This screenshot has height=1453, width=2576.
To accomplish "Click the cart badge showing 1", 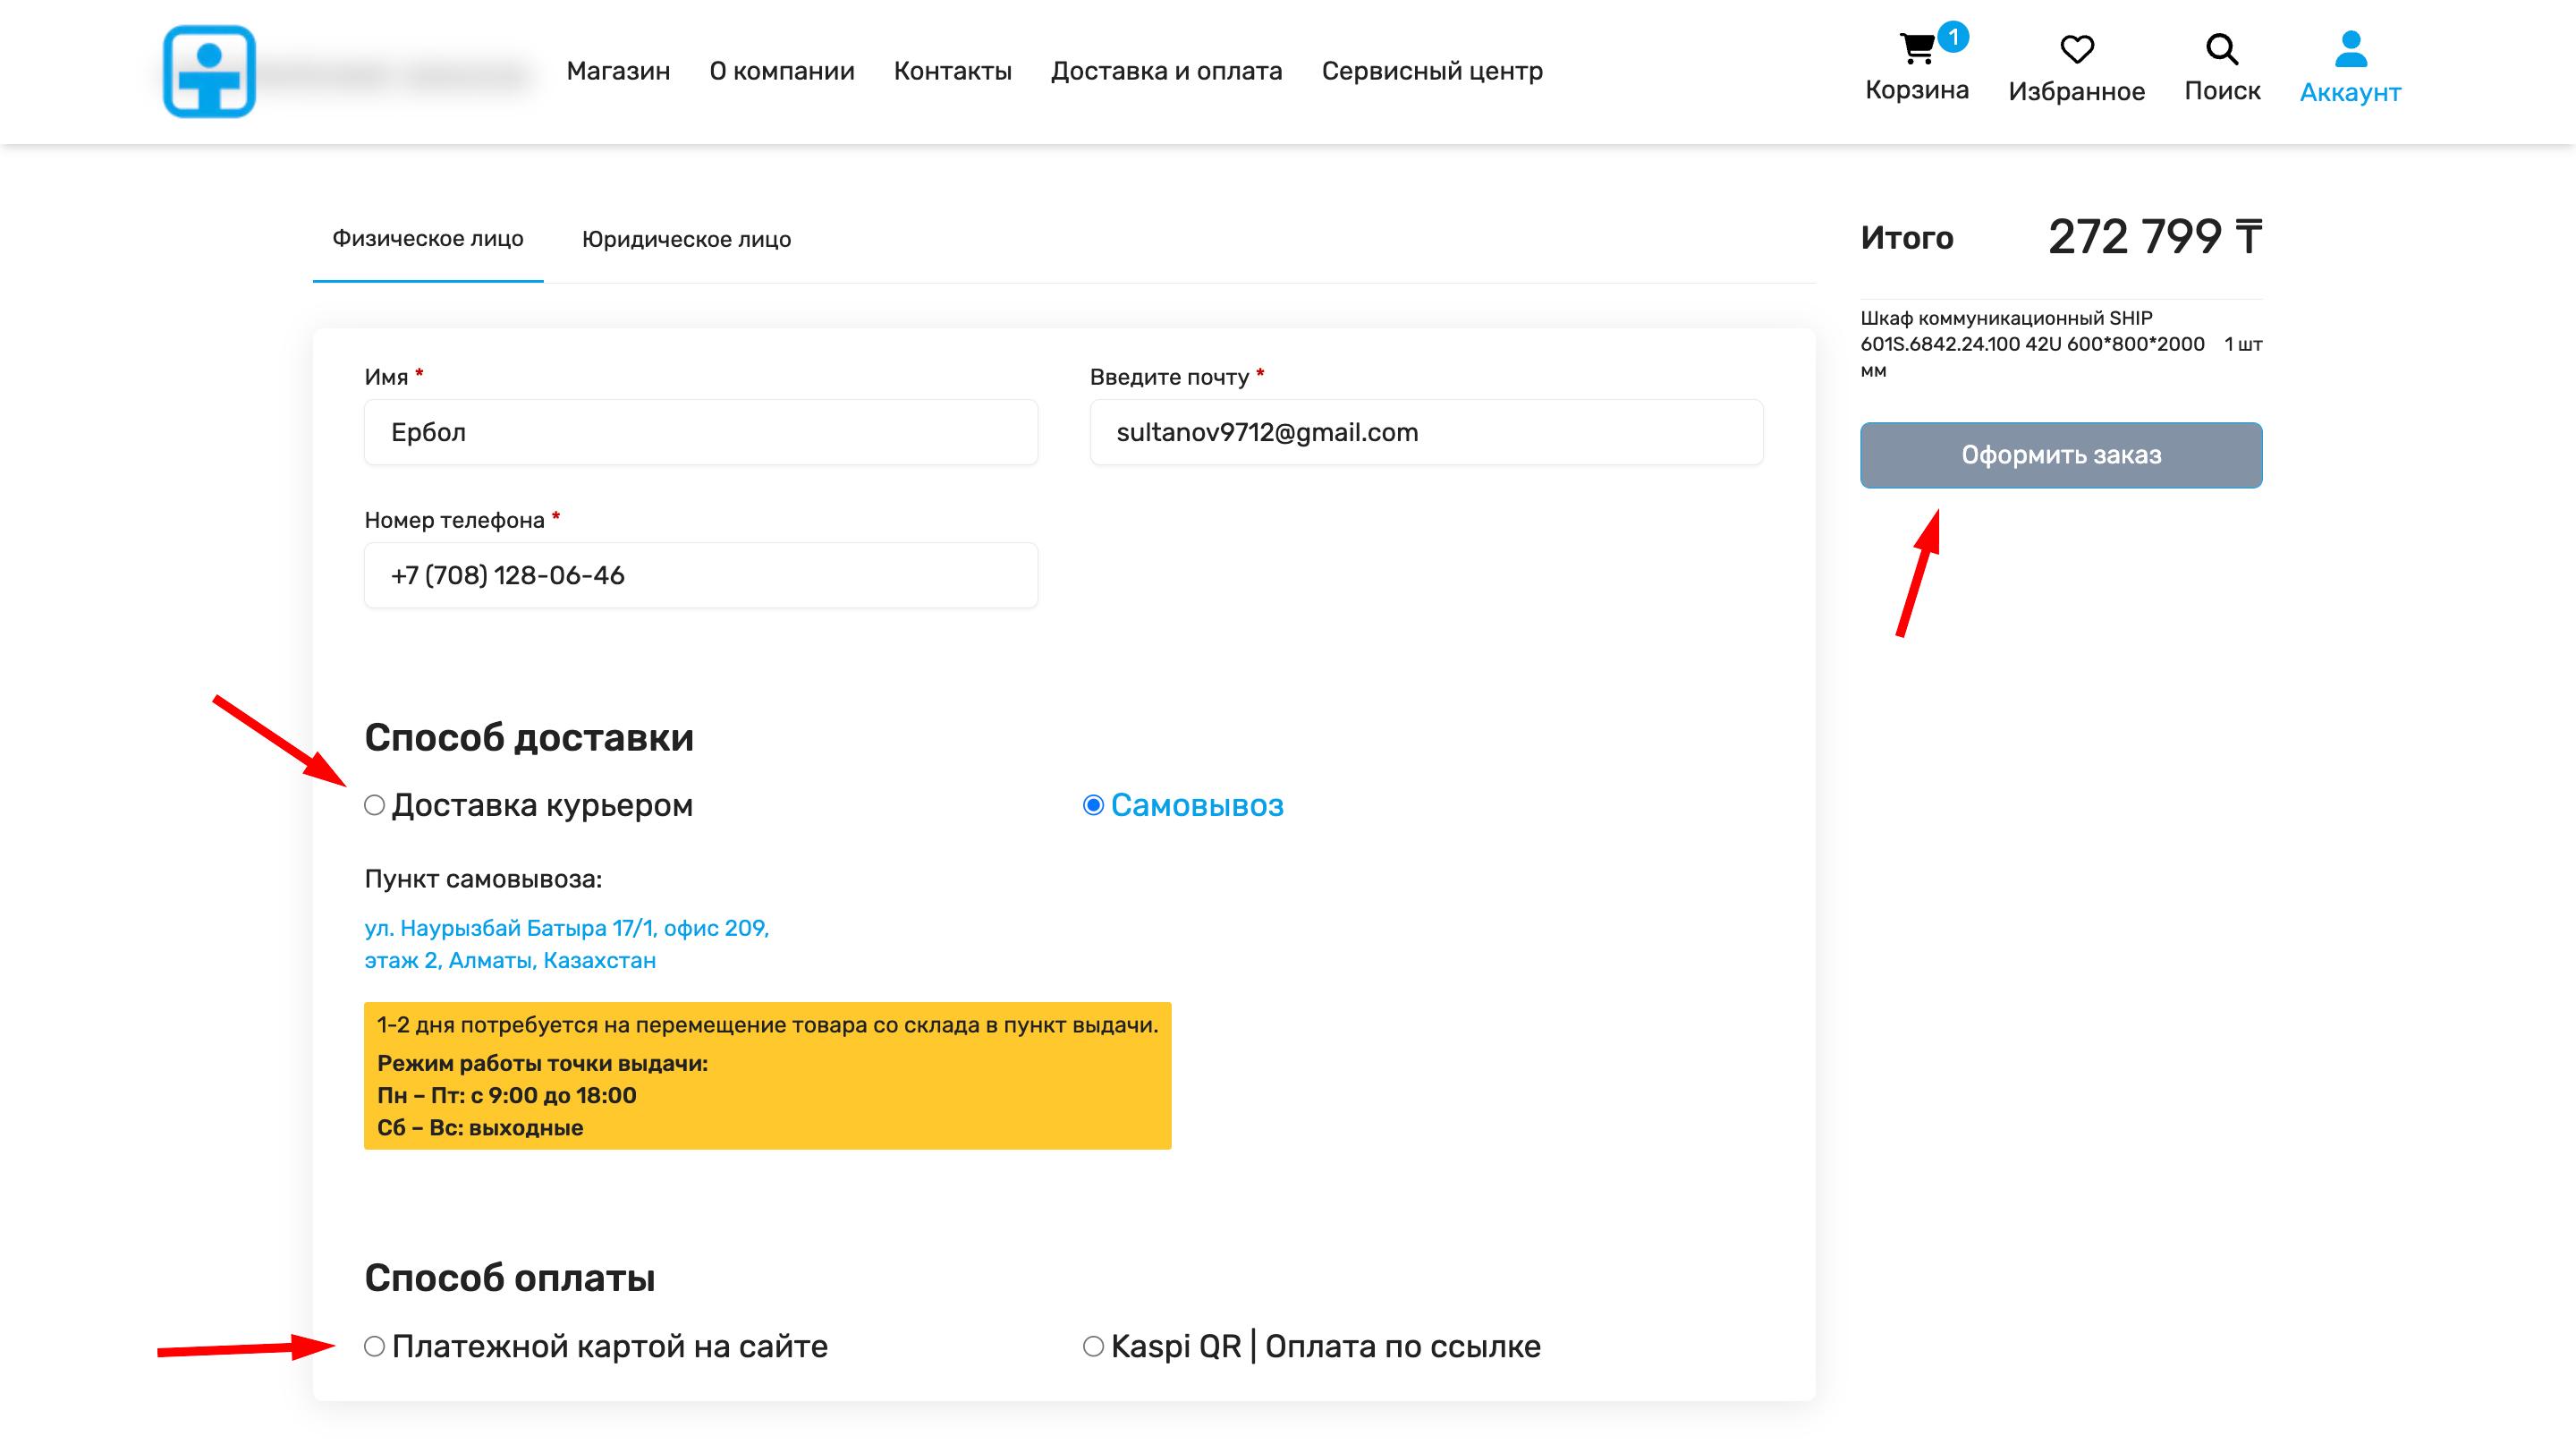I will tap(1953, 37).
